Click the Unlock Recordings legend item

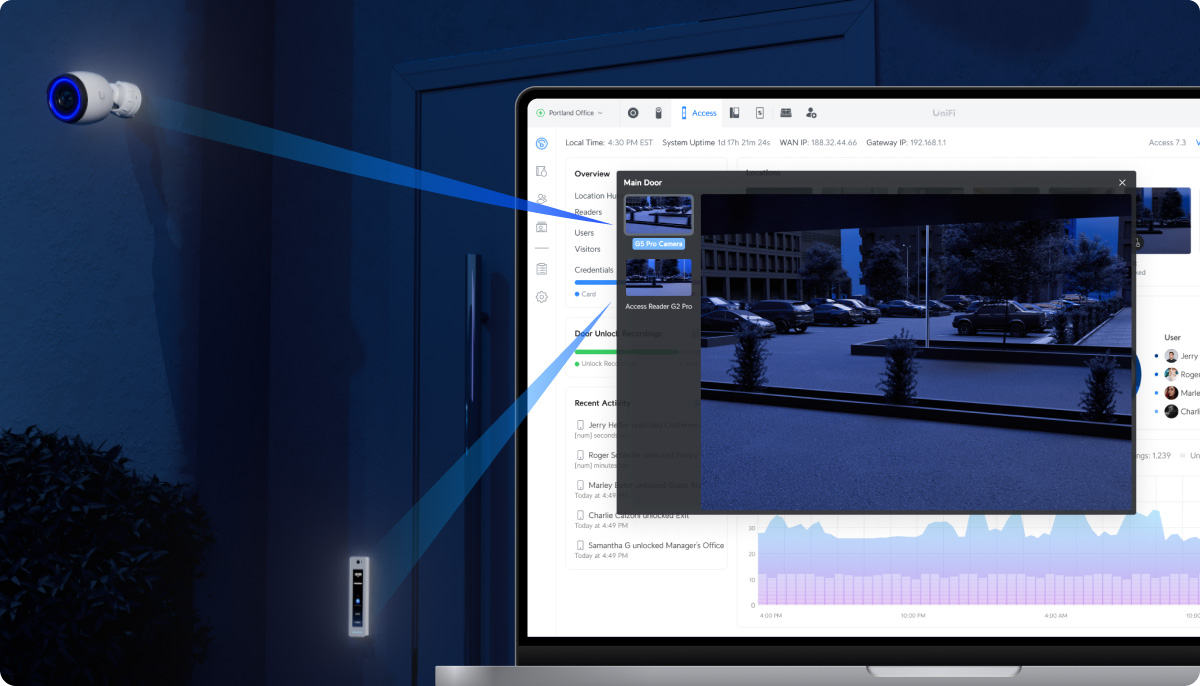[x=596, y=363]
